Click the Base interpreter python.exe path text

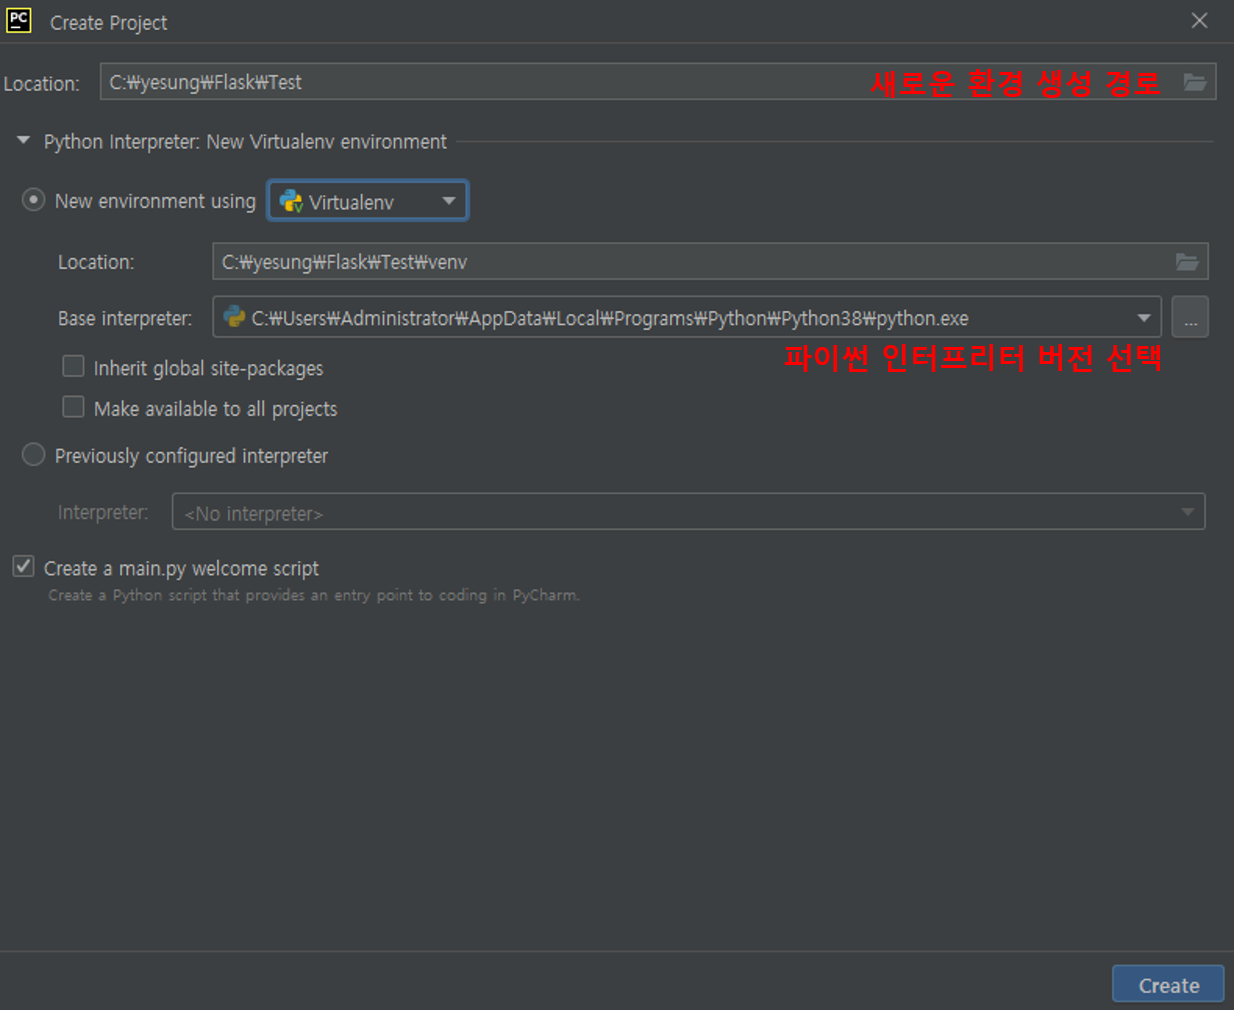(610, 318)
